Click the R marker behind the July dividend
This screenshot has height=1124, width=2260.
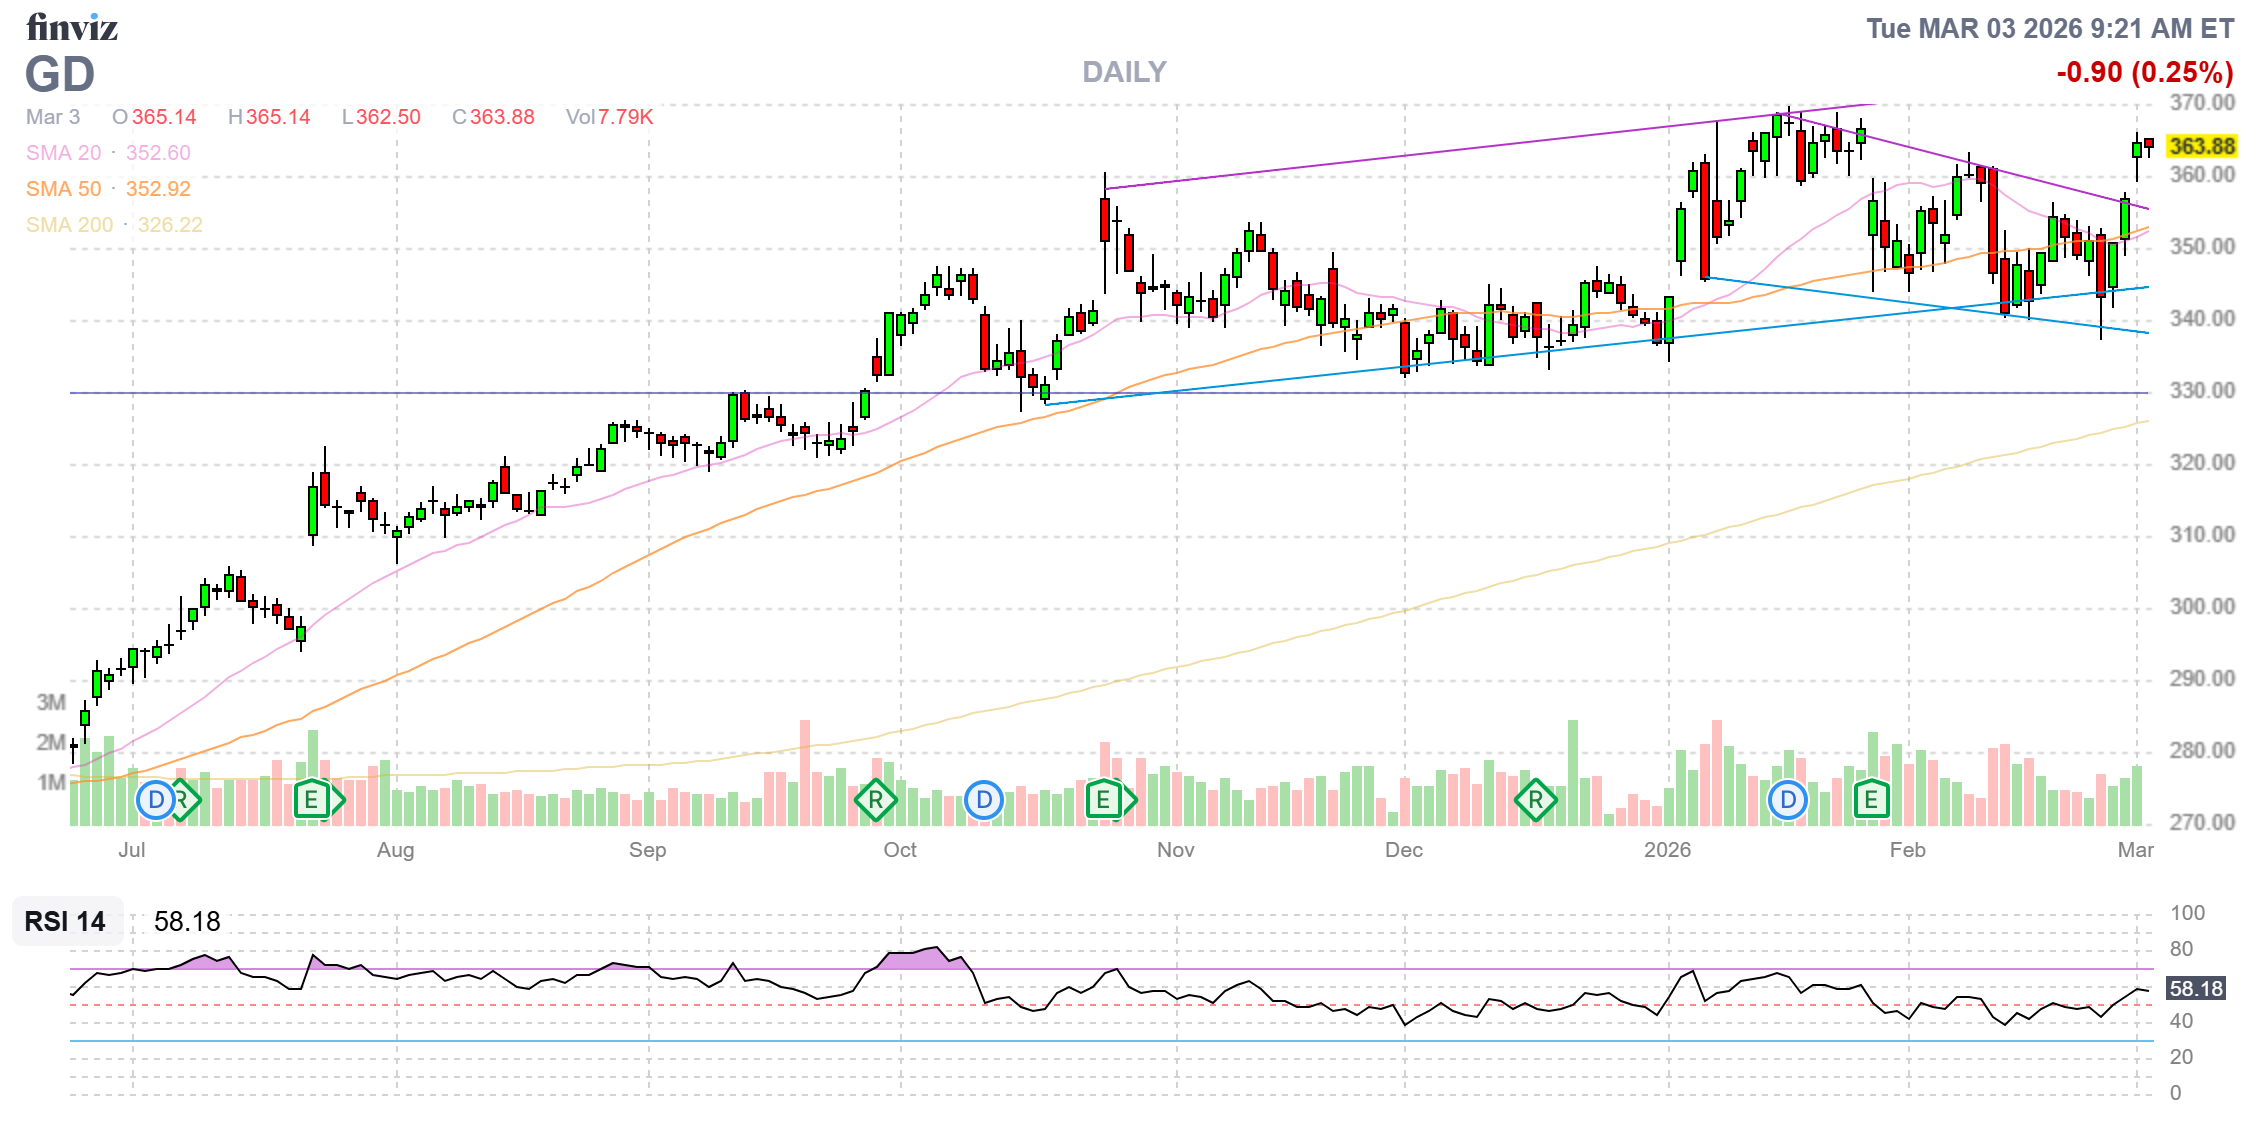187,800
